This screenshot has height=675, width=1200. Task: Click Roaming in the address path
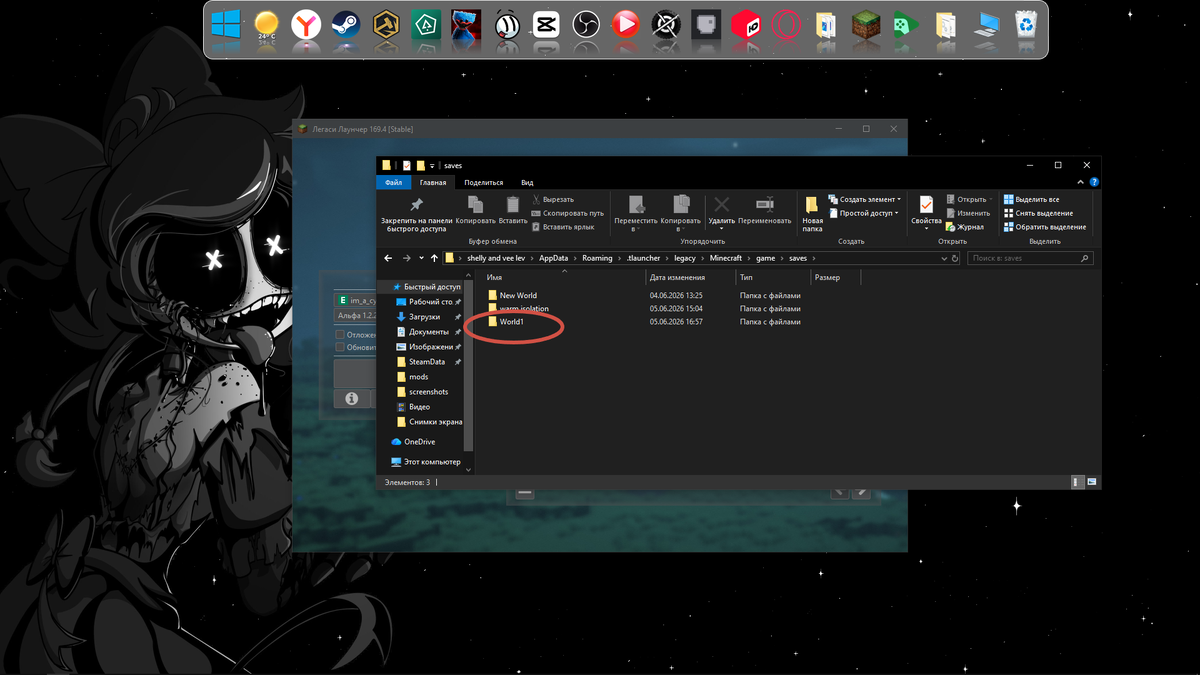[x=598, y=258]
